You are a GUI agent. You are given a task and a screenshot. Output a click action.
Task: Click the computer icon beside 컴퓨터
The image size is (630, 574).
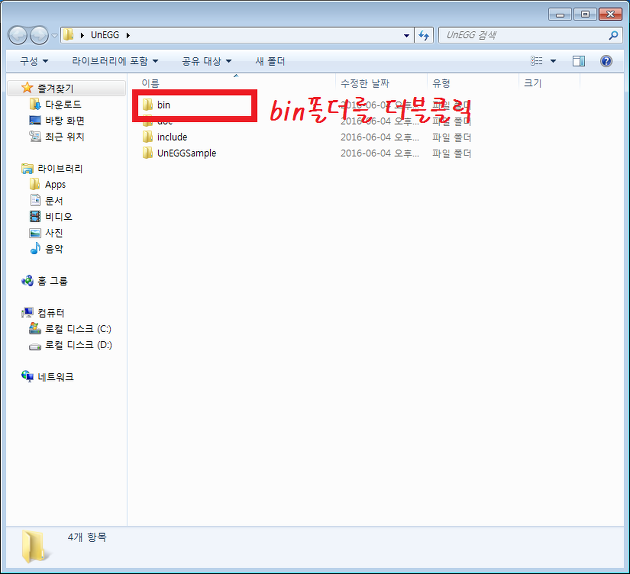(x=27, y=313)
